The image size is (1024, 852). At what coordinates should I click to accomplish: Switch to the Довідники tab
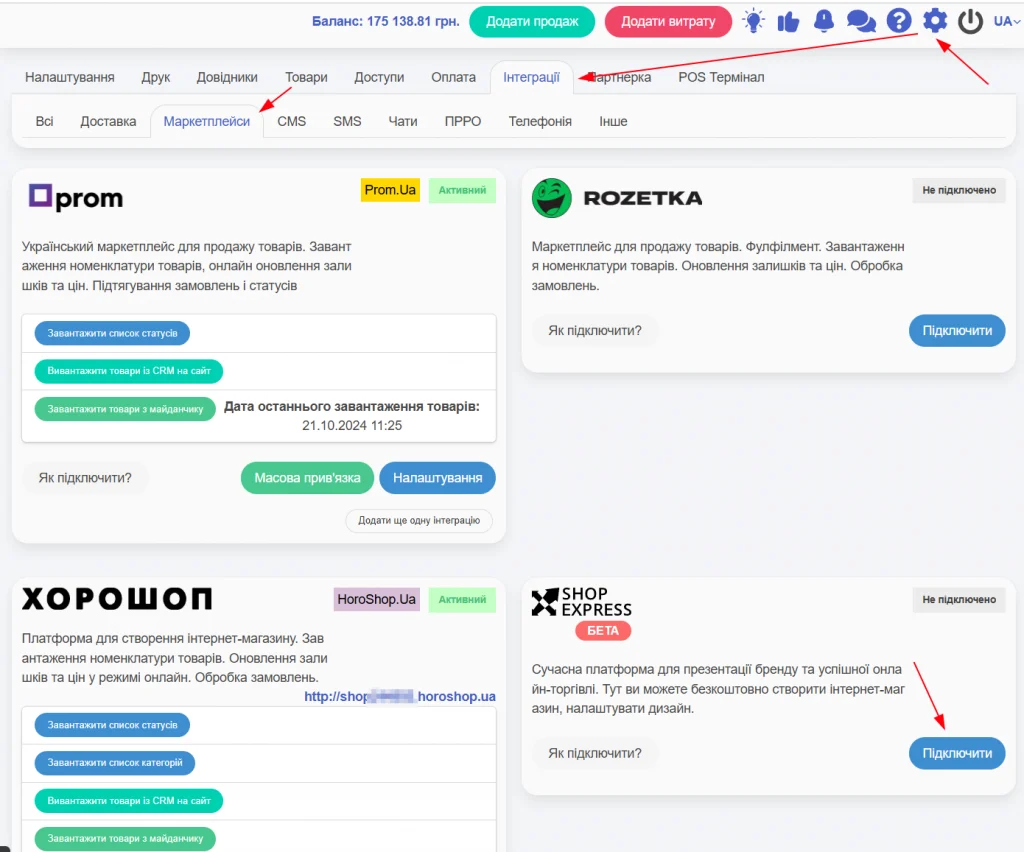pyautogui.click(x=227, y=77)
